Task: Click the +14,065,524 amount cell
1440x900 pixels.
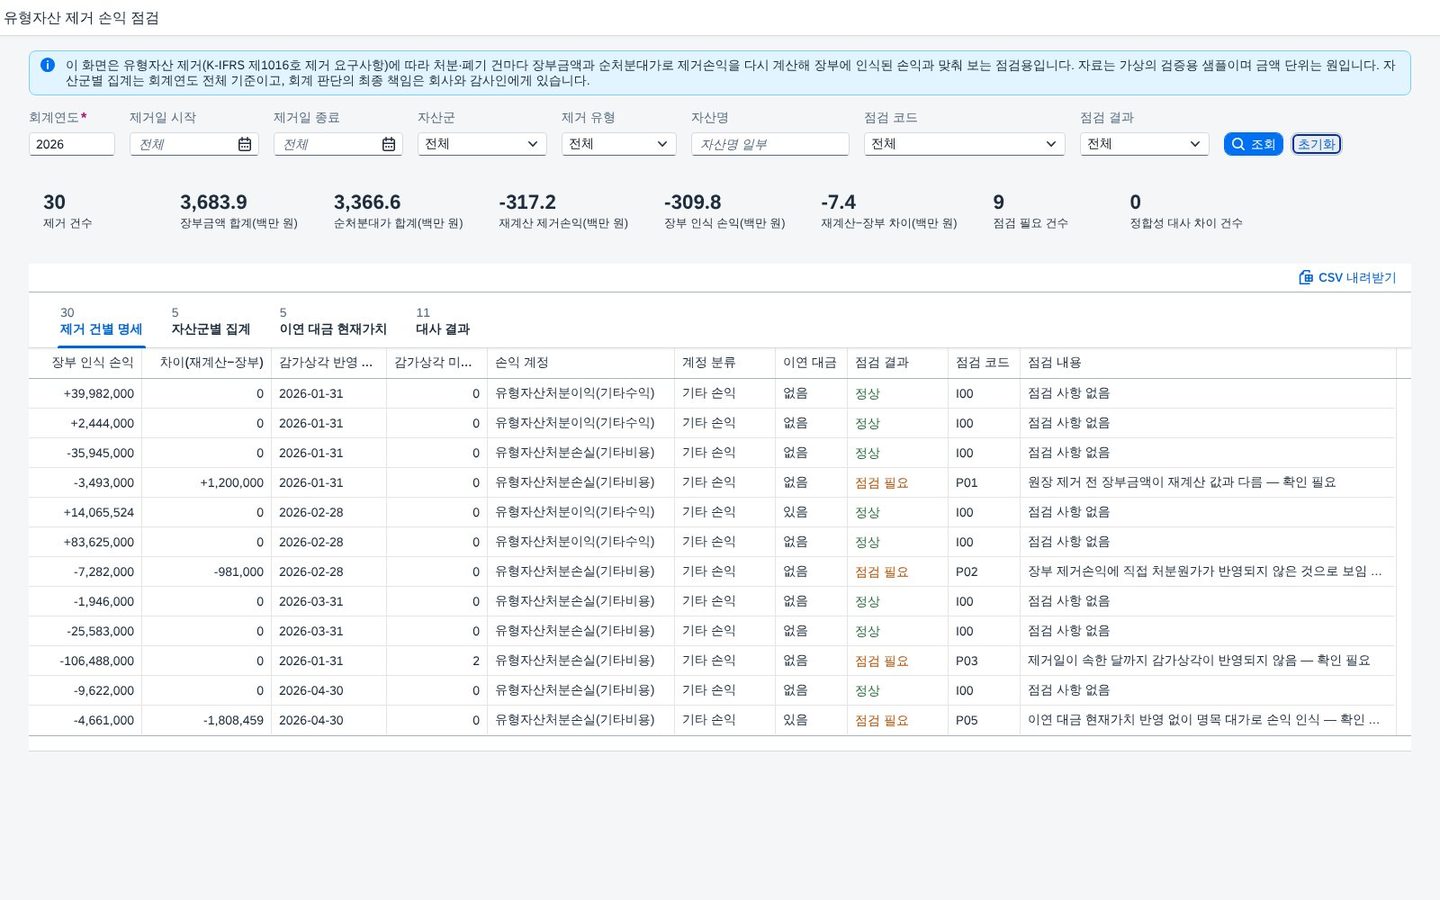Action: (x=86, y=512)
